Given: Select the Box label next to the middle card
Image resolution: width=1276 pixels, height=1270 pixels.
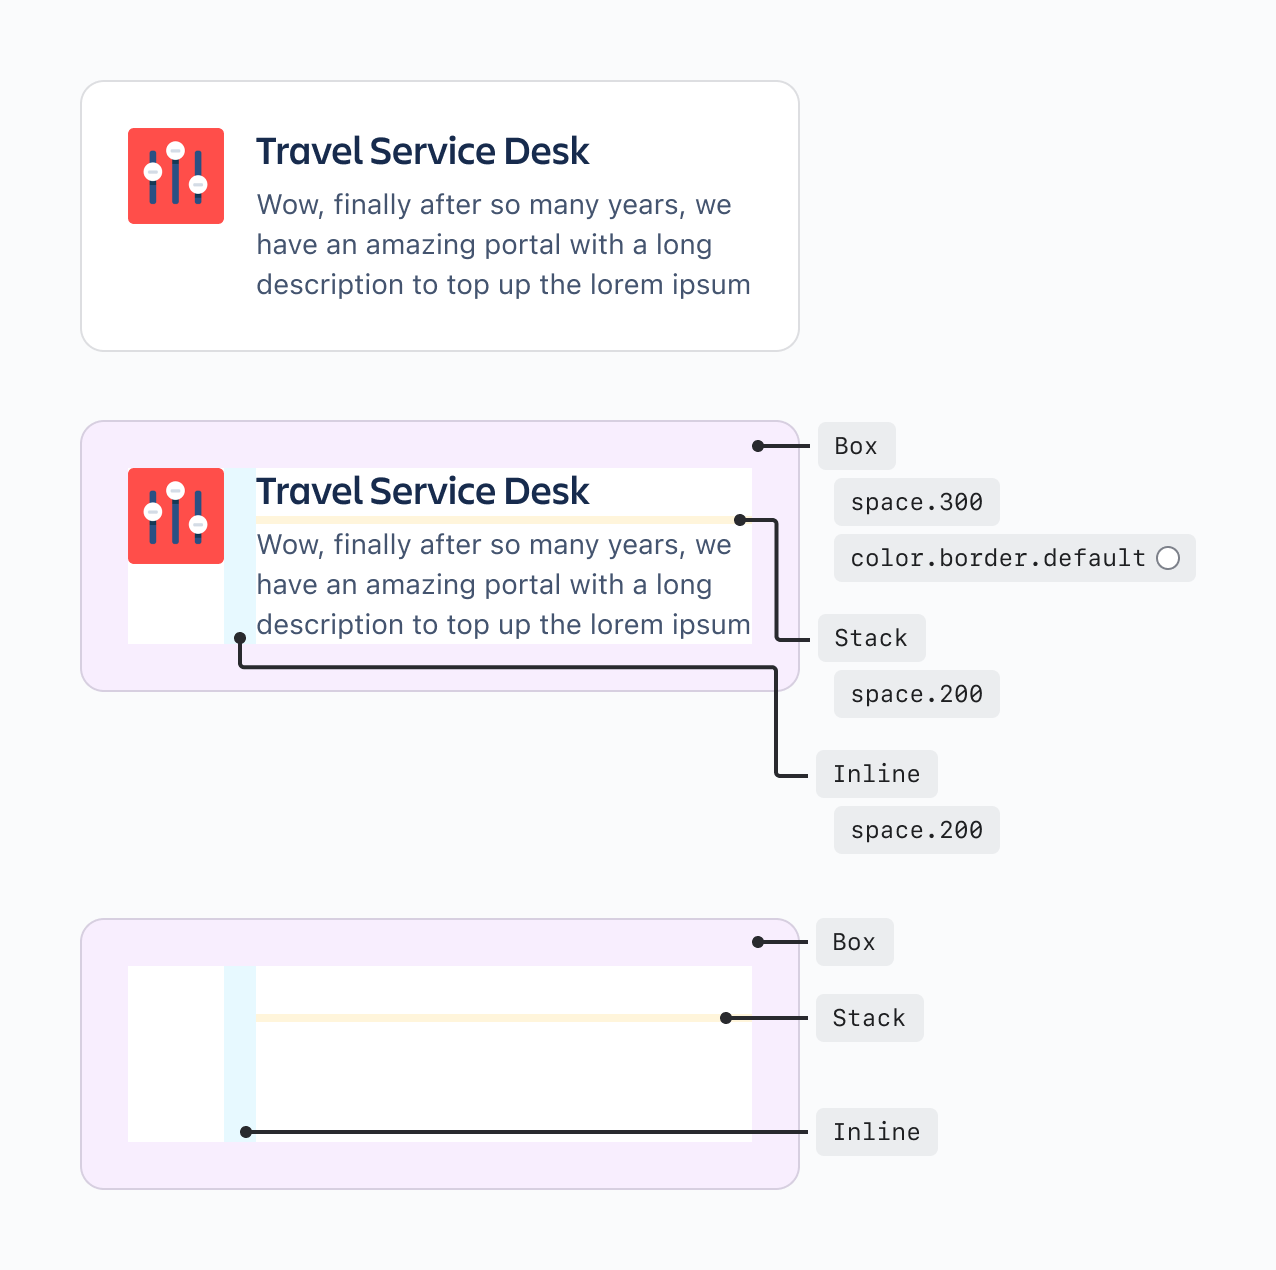Looking at the screenshot, I should pos(856,446).
